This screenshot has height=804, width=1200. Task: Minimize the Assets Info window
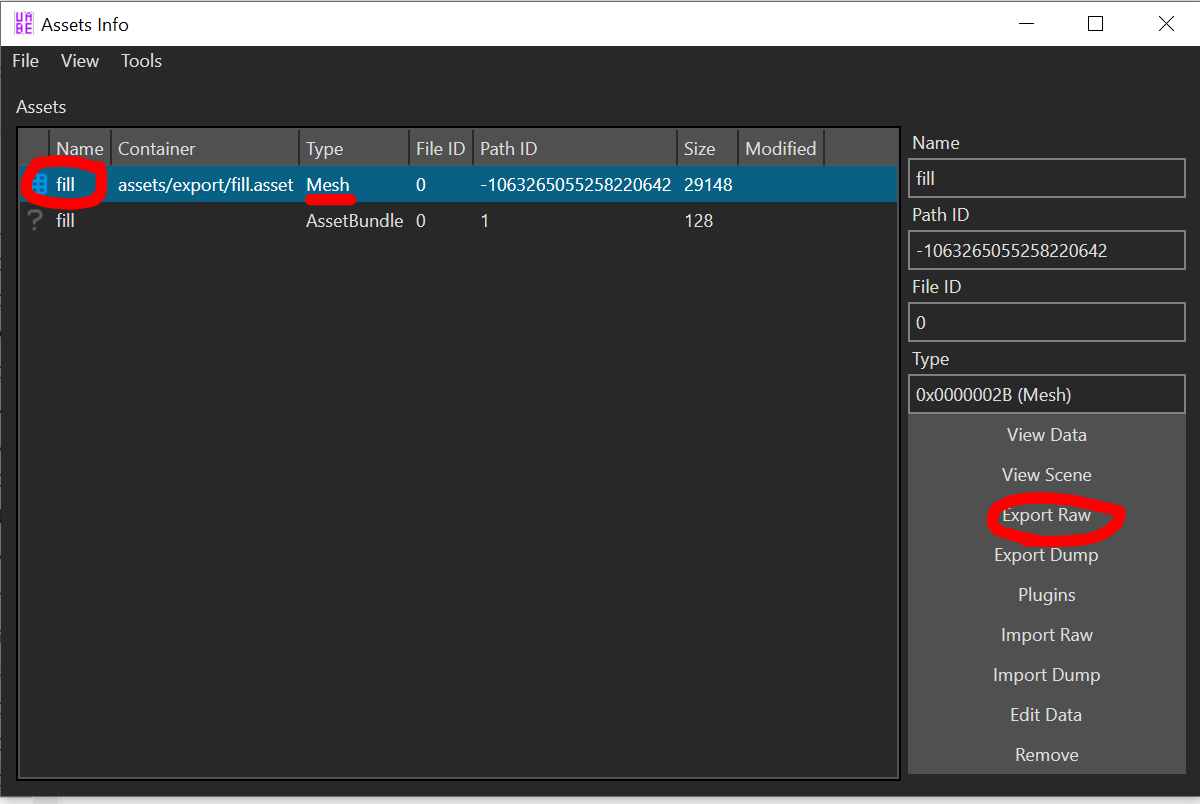pyautogui.click(x=1025, y=24)
